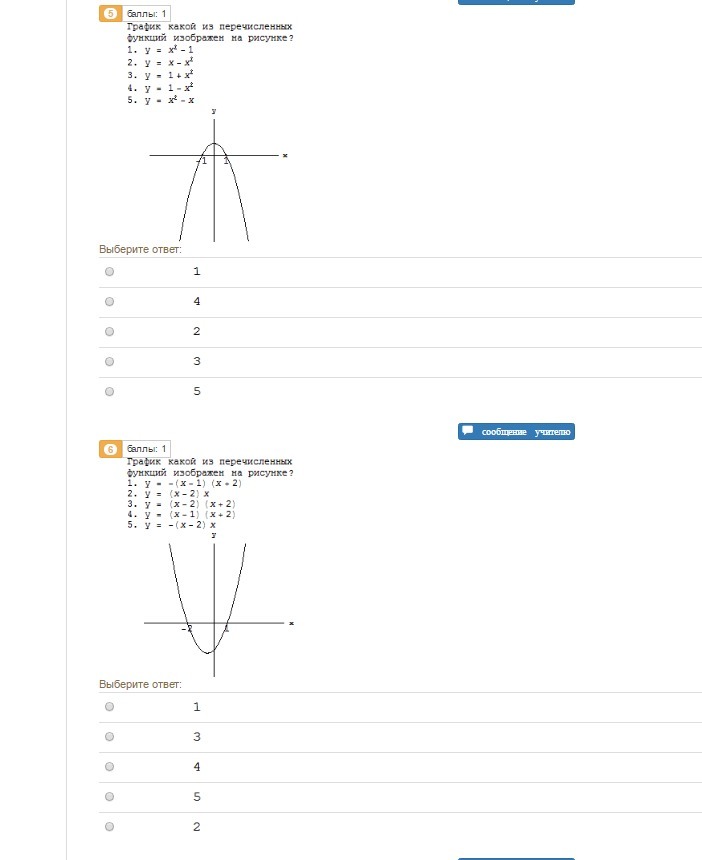The image size is (702, 860).
Task: Click the partially visible blue button at top
Action: (516, 2)
